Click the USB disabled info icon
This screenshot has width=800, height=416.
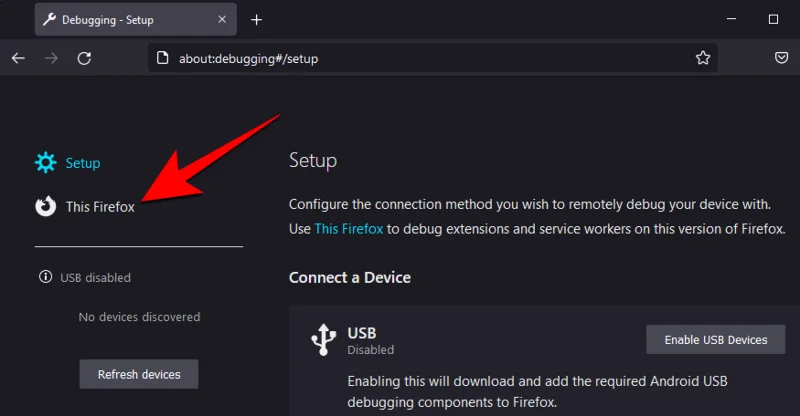(x=45, y=277)
